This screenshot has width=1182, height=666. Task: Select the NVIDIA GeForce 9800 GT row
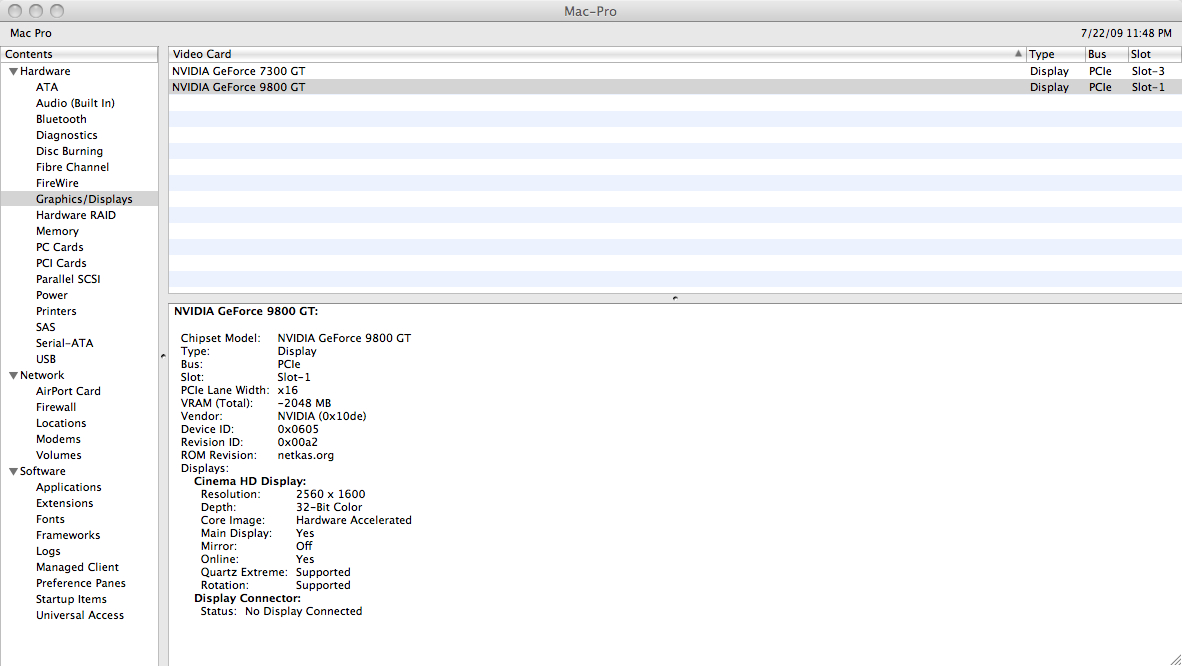pos(675,87)
